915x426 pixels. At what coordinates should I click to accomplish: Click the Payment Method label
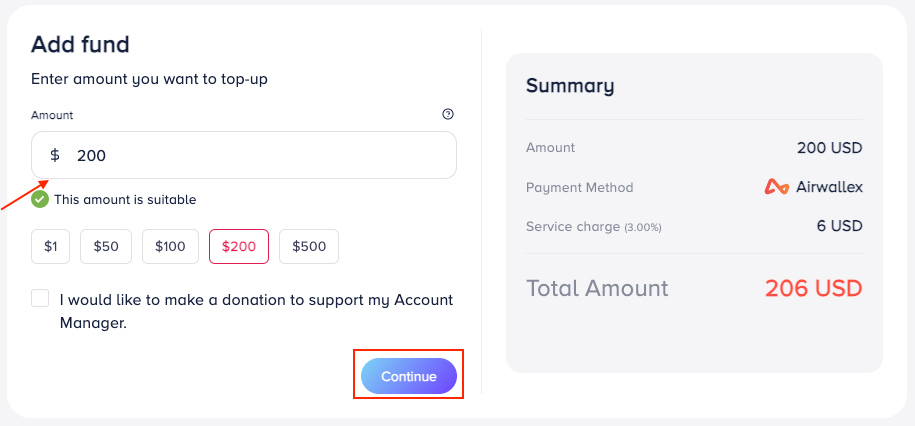[579, 187]
